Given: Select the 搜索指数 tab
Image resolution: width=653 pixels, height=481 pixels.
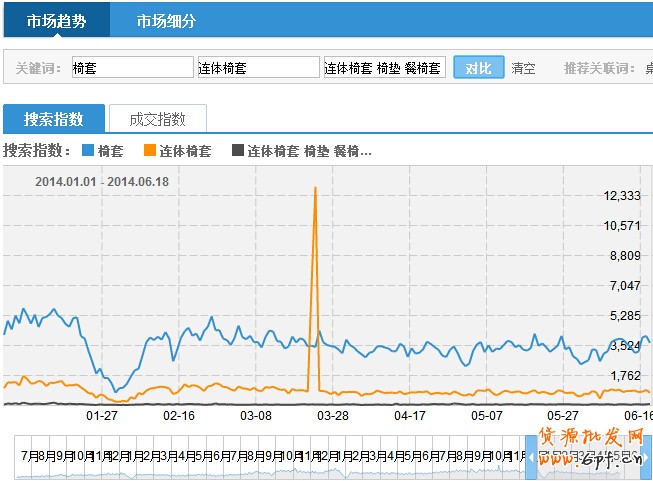Looking at the screenshot, I should (x=54, y=119).
